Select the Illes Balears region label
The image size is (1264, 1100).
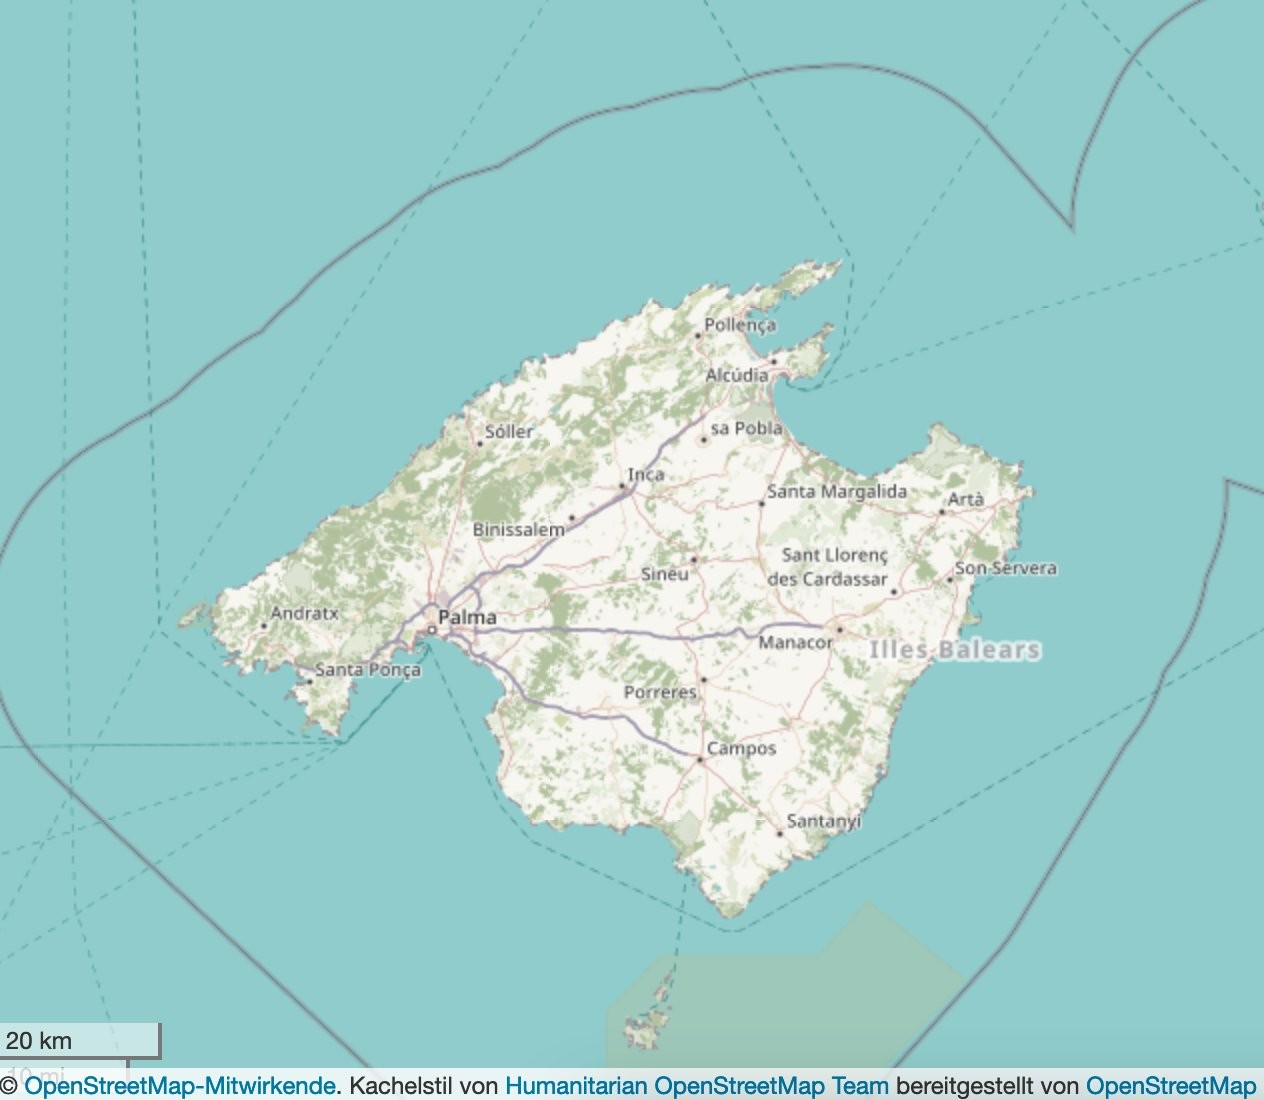click(x=955, y=650)
